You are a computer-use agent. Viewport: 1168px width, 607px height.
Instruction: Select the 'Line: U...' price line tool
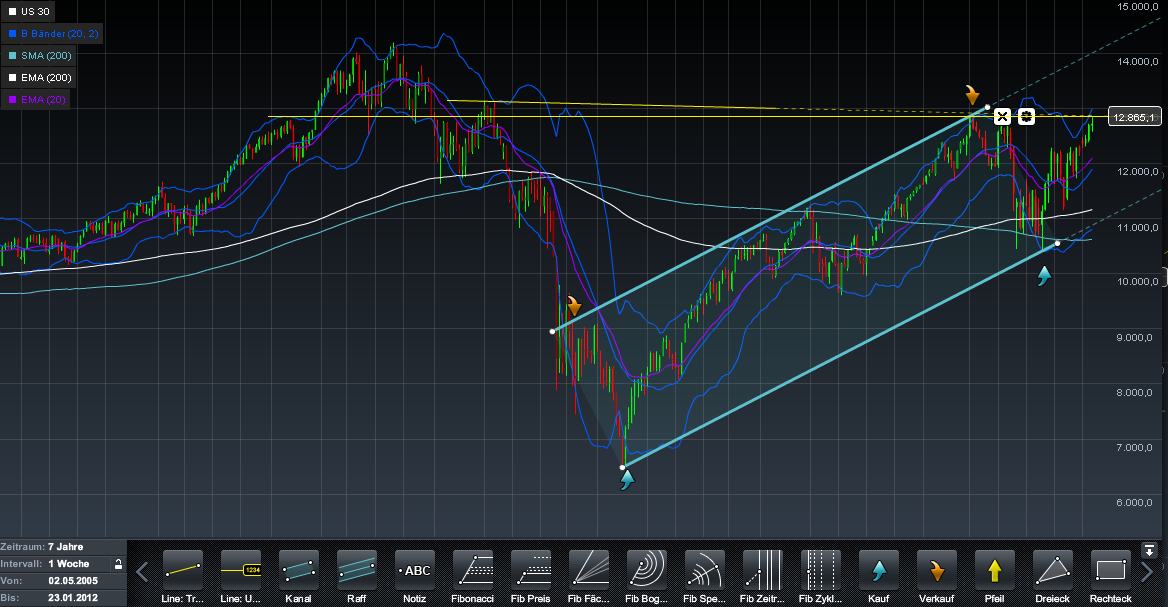(x=241, y=571)
